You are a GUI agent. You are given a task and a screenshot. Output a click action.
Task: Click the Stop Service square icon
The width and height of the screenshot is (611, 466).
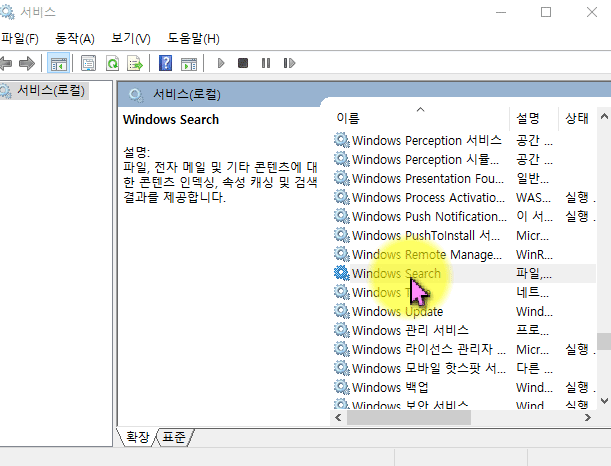243,63
